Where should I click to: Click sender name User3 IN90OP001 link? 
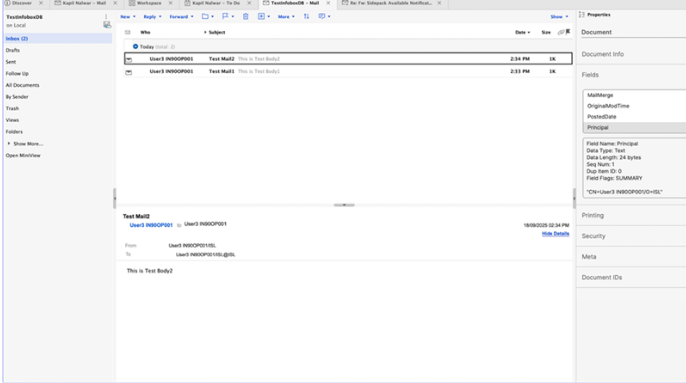151,225
